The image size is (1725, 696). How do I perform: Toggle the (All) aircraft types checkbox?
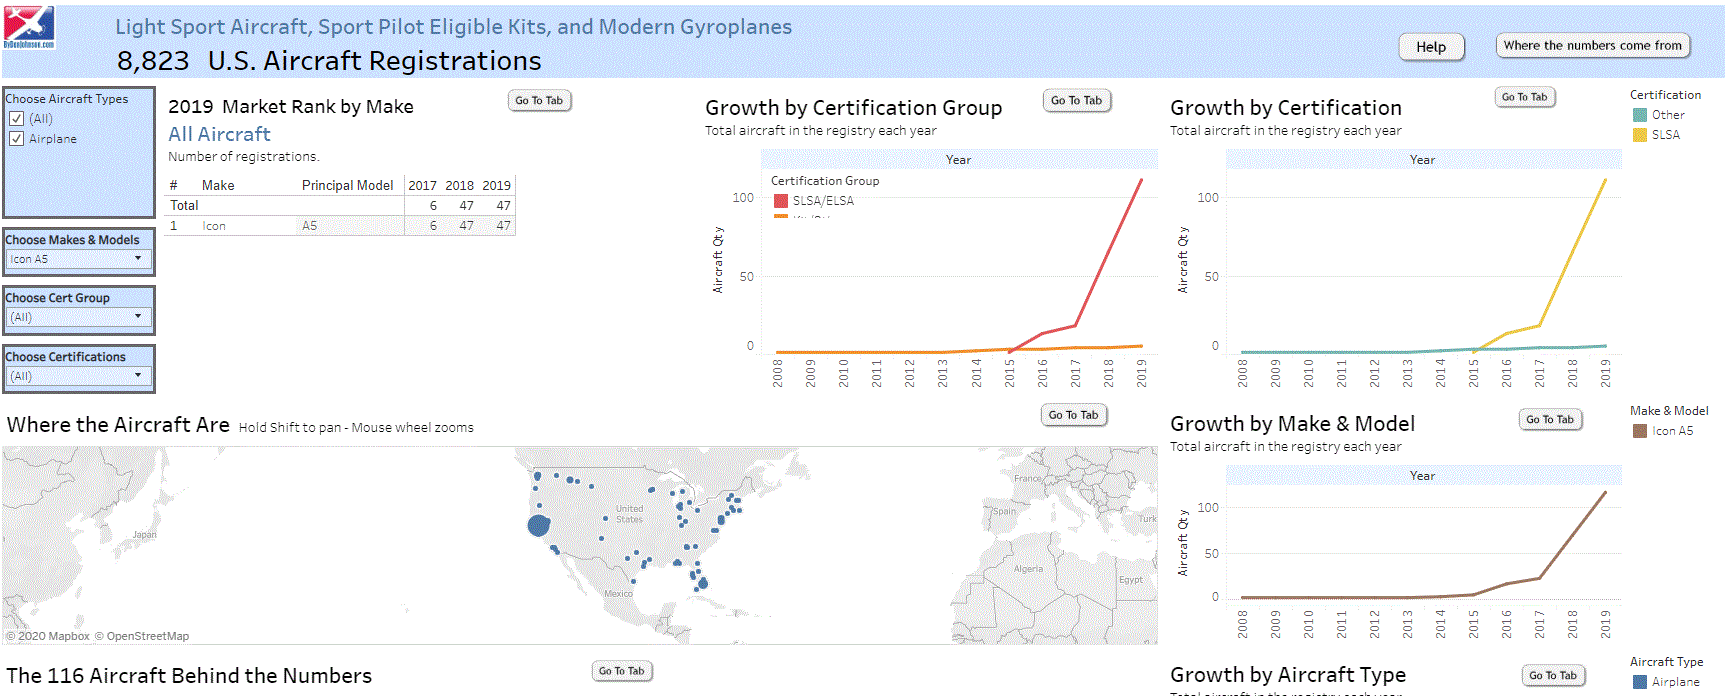click(x=17, y=119)
